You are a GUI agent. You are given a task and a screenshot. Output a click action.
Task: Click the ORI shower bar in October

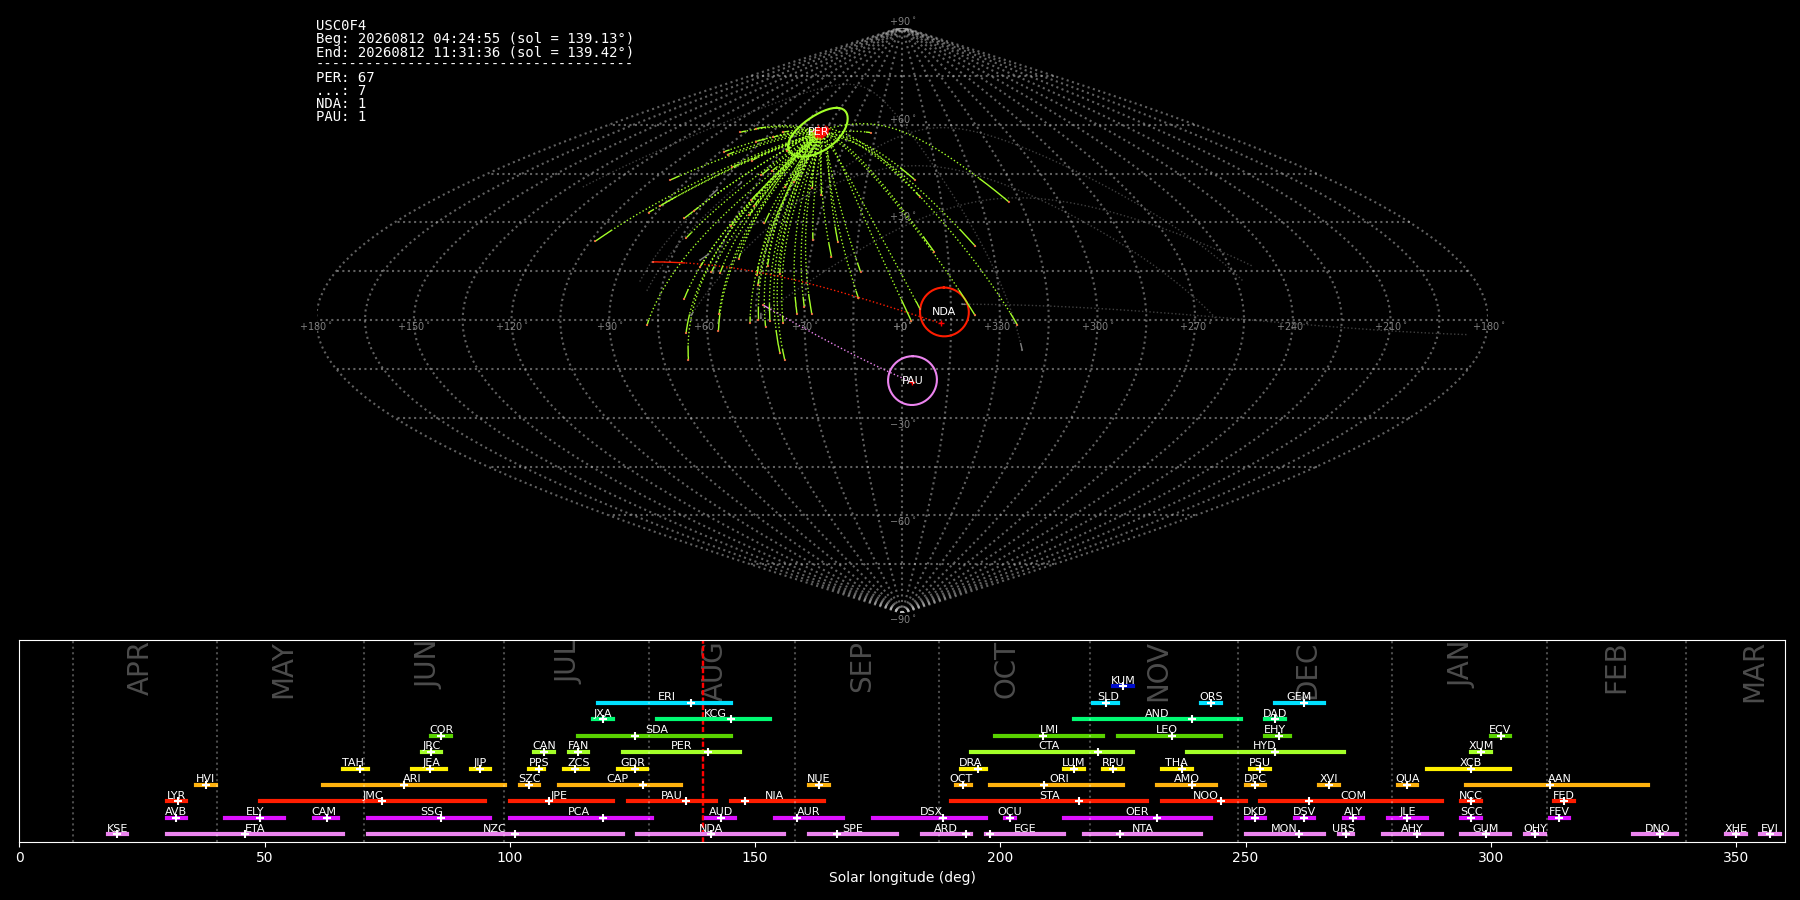click(x=1056, y=785)
